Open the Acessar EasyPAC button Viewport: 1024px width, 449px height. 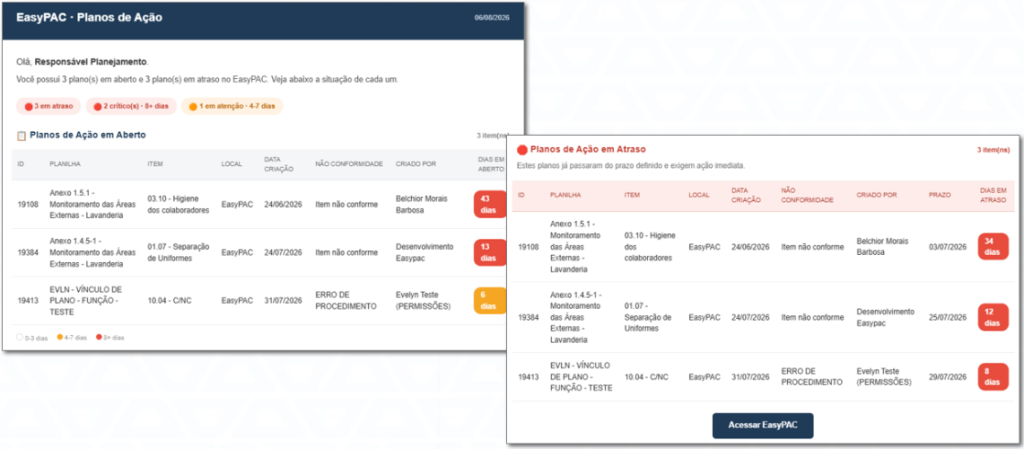tap(763, 426)
